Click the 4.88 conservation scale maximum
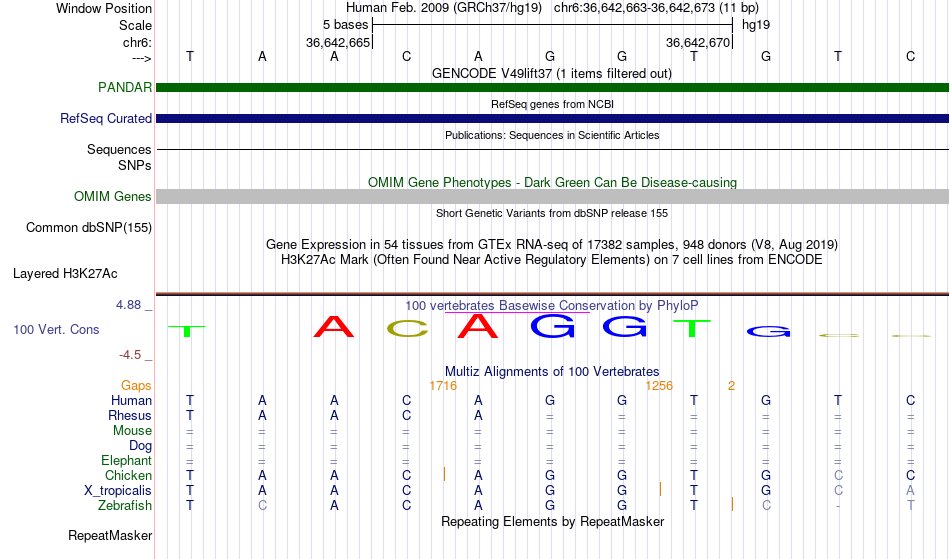Viewport: 950px width, 559px height. (x=128, y=305)
